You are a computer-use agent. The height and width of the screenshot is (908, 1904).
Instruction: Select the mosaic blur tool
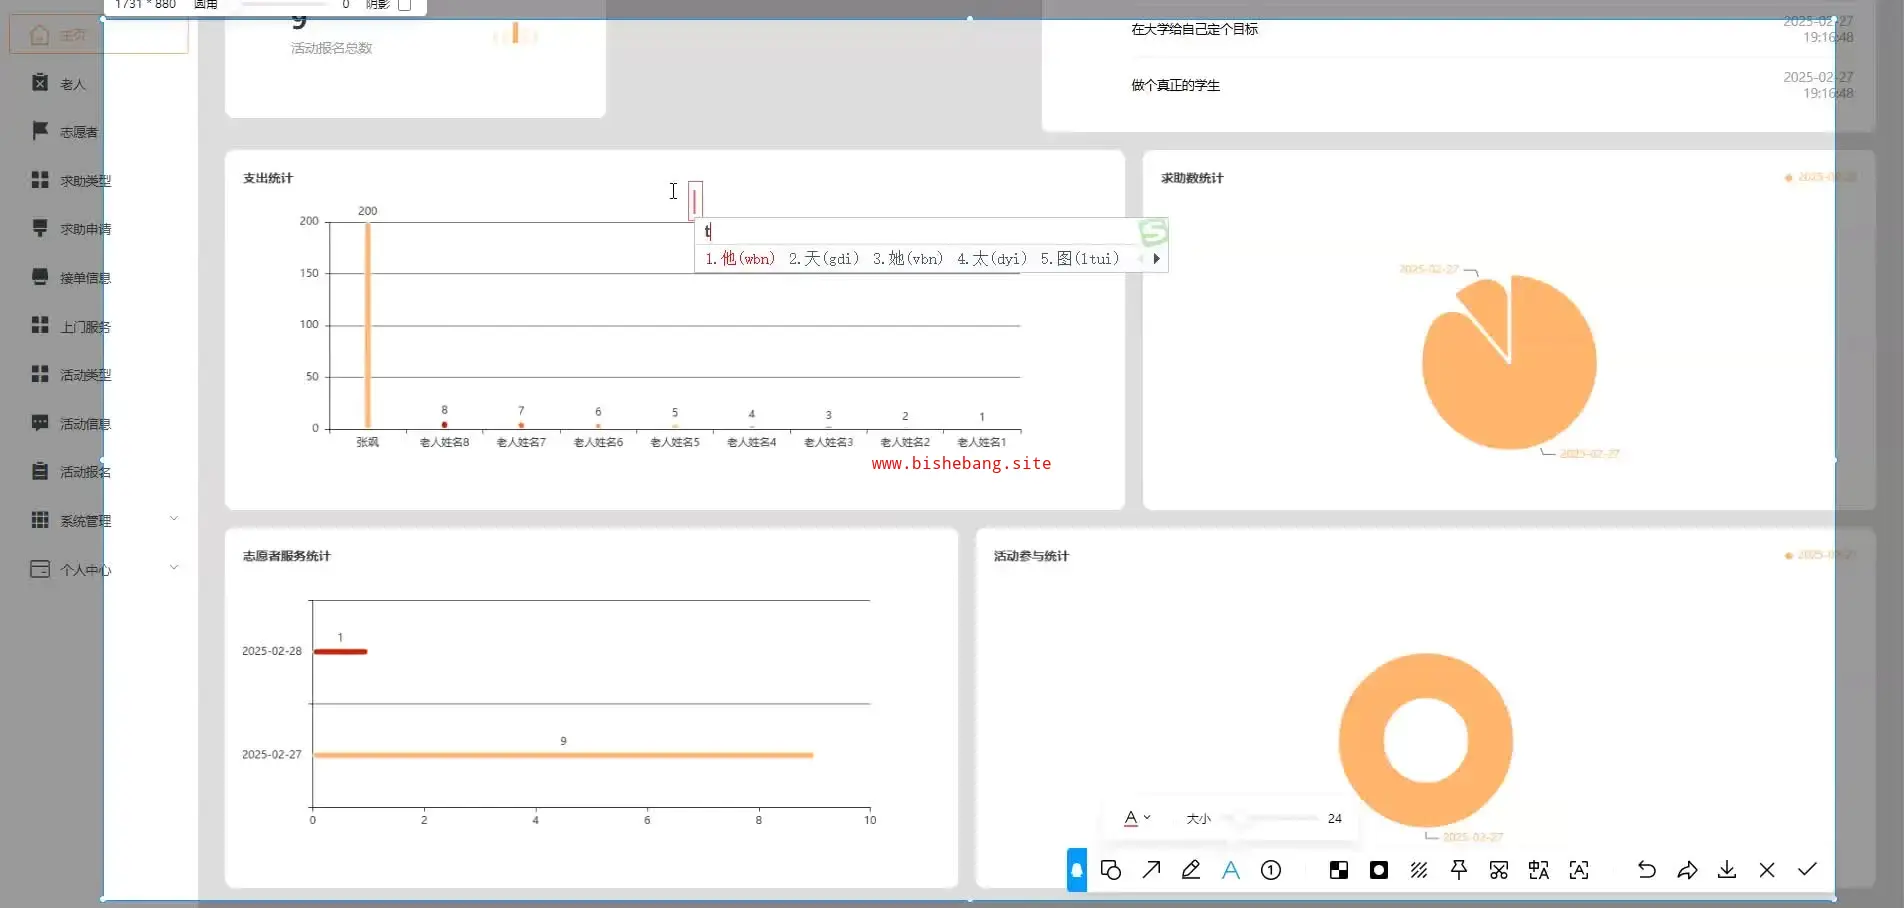tap(1339, 870)
